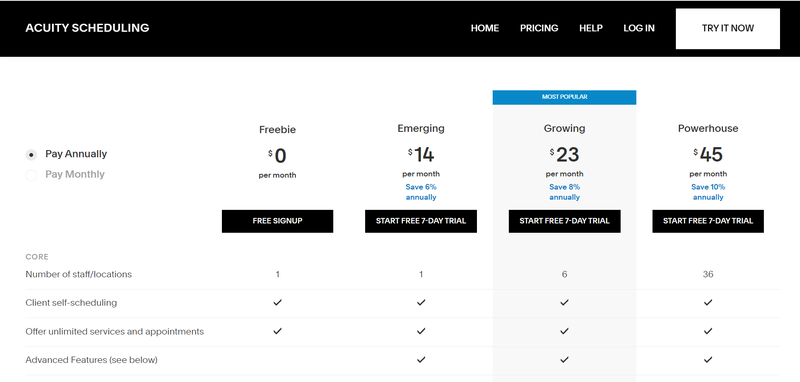Click the Most Popular banner
The width and height of the screenshot is (800, 382).
click(564, 97)
